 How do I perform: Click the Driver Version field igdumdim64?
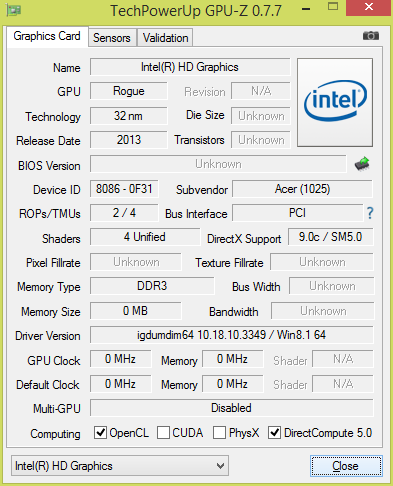click(231, 335)
